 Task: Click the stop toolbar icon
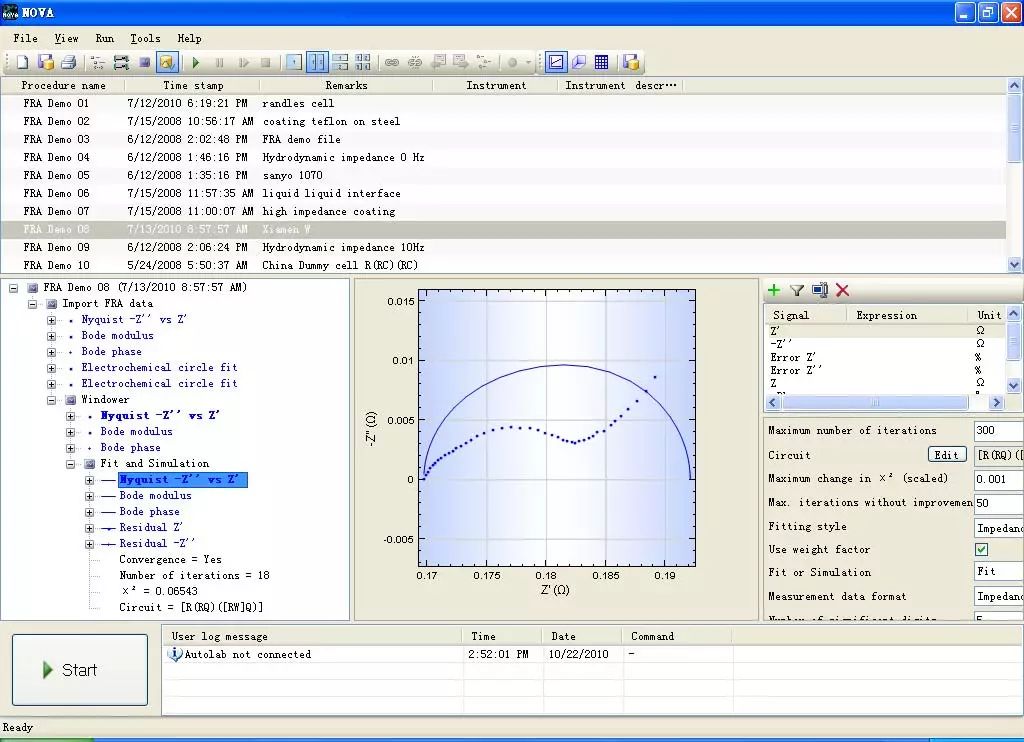click(266, 62)
